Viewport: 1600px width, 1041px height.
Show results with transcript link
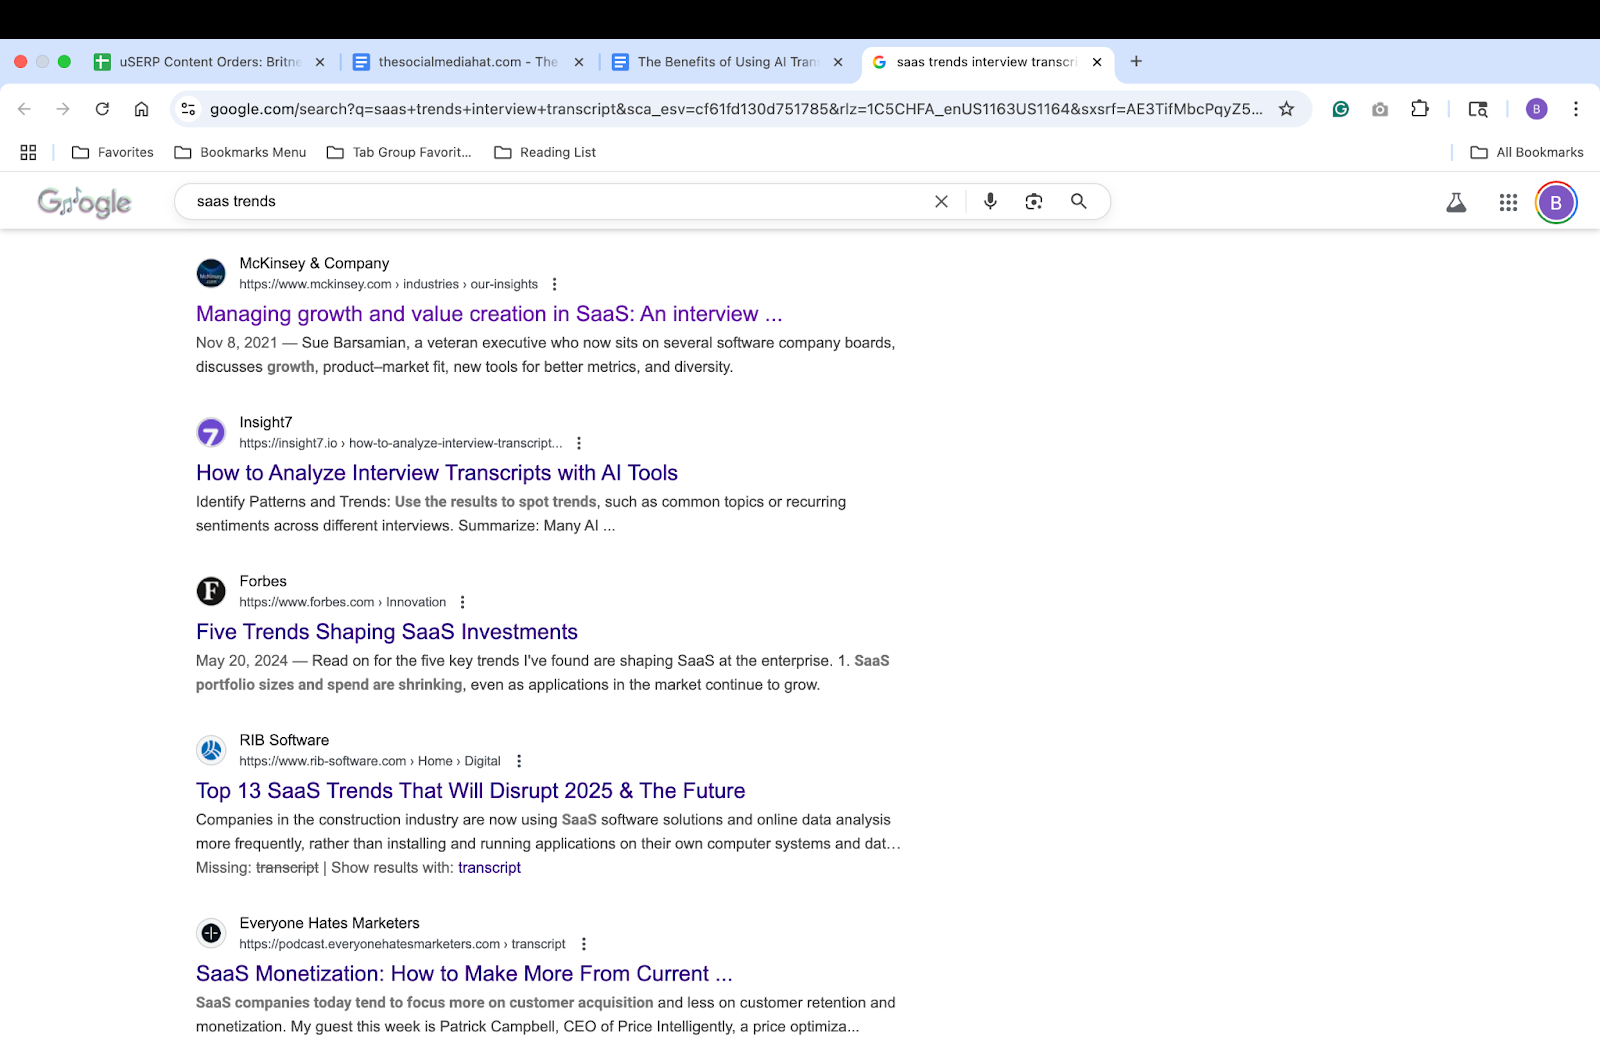coord(490,868)
